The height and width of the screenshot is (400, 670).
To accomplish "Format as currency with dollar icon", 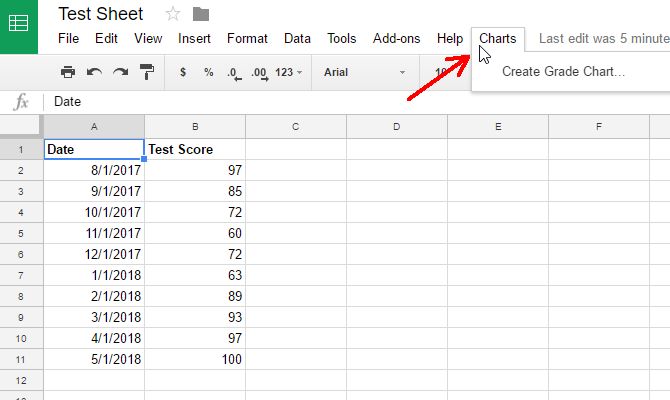I will tap(183, 72).
